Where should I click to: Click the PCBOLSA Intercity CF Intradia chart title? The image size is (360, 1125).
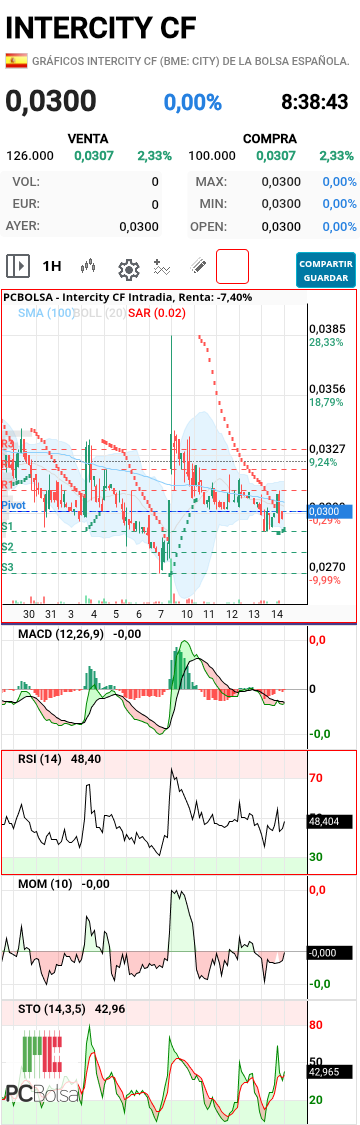(x=127, y=296)
